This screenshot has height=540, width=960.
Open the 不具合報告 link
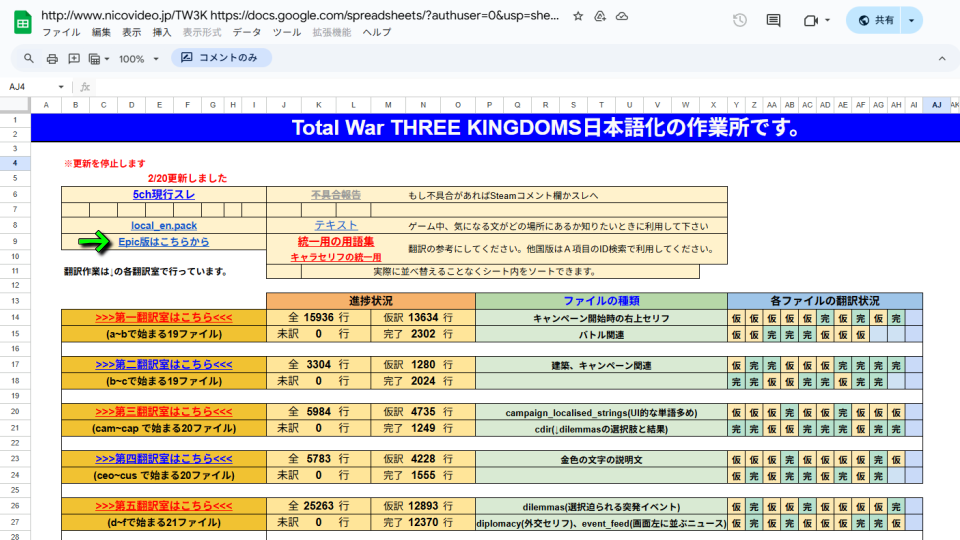coord(336,195)
